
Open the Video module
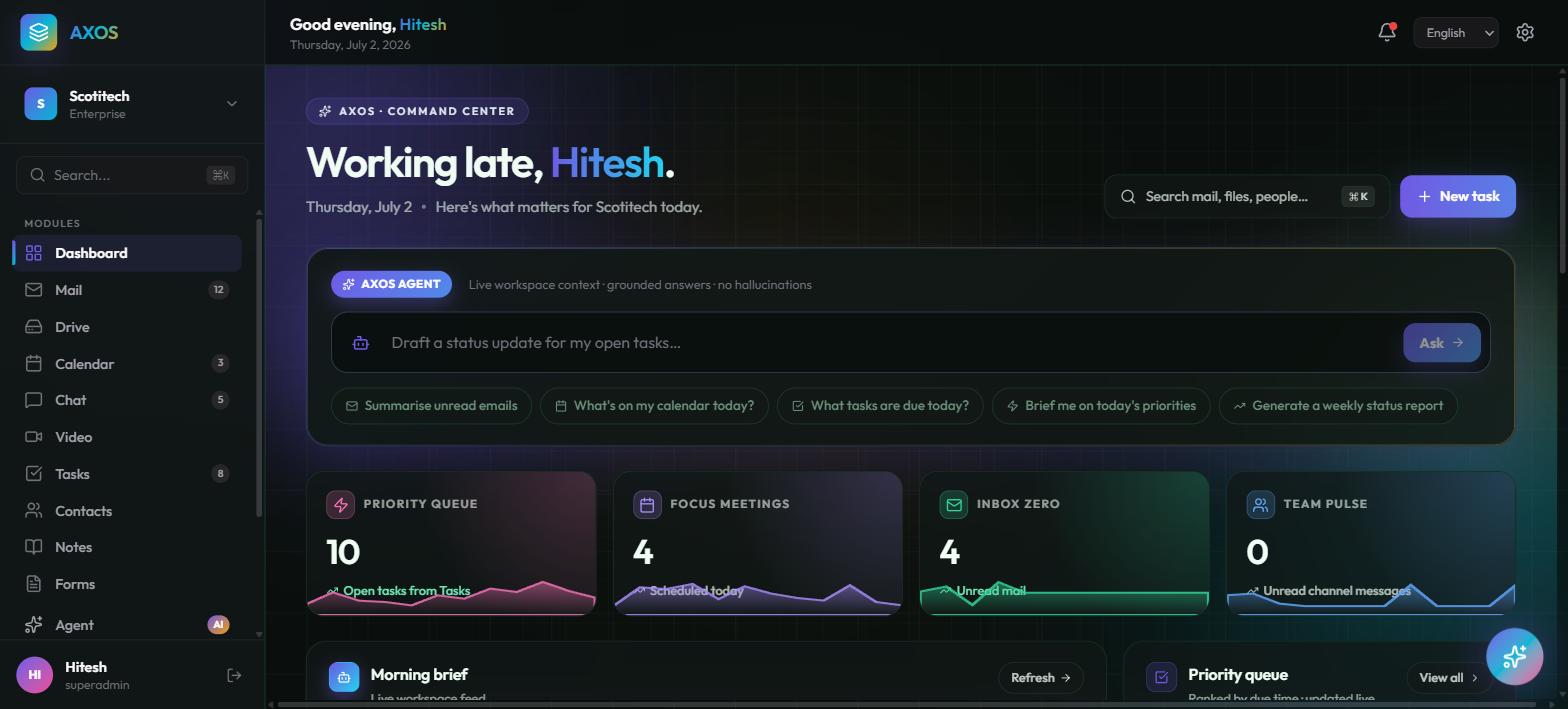[127, 437]
